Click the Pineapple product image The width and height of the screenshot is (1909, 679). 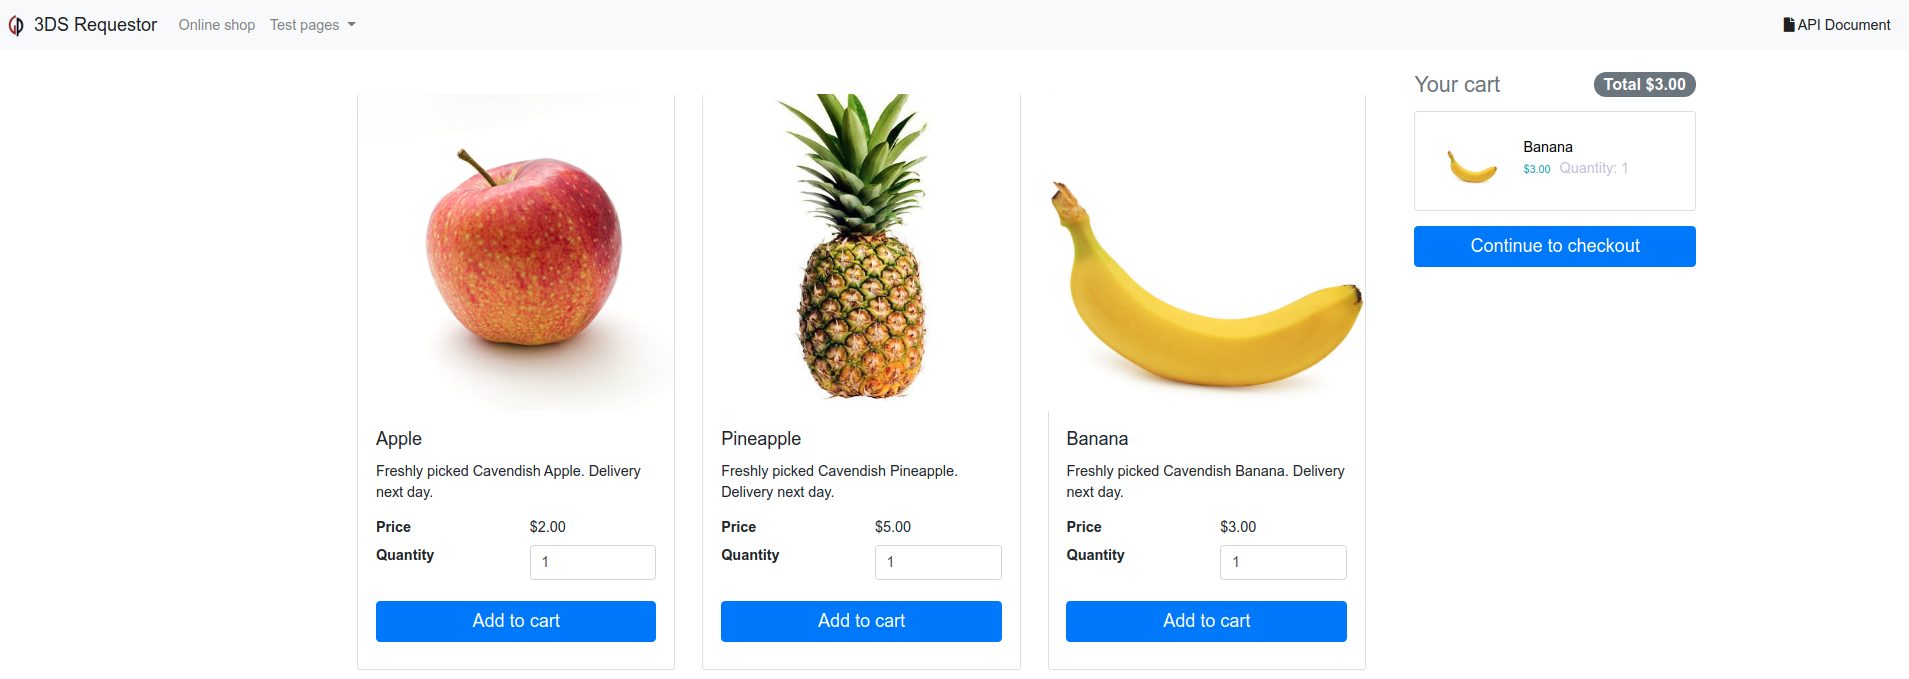(861, 248)
